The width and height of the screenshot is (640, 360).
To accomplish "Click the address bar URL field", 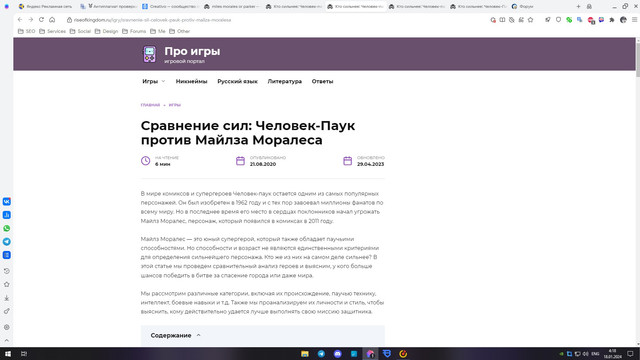I will pyautogui.click(x=152, y=20).
